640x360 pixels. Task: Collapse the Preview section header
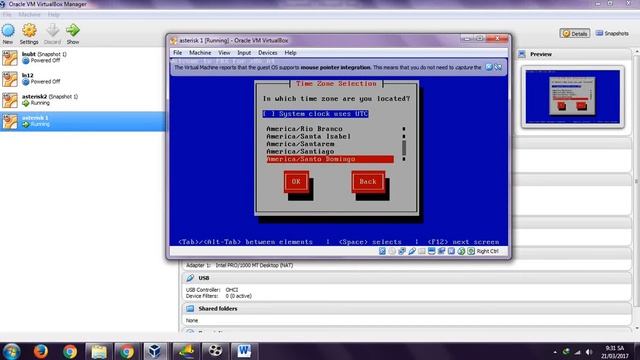click(x=574, y=54)
